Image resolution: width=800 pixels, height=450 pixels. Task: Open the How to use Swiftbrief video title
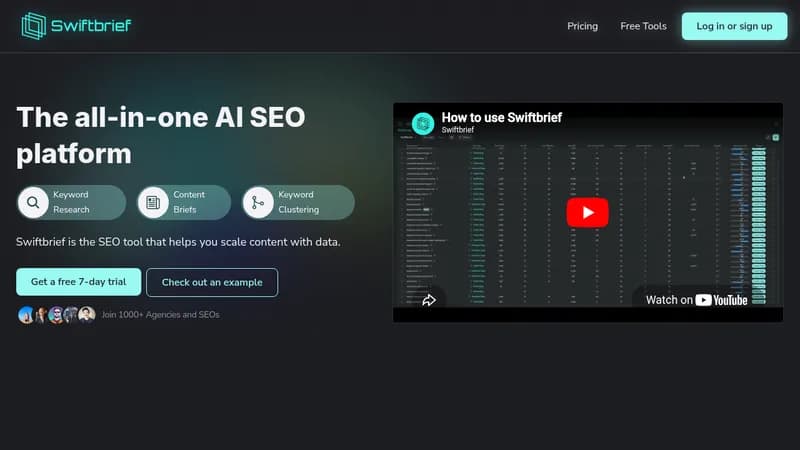tap(502, 117)
